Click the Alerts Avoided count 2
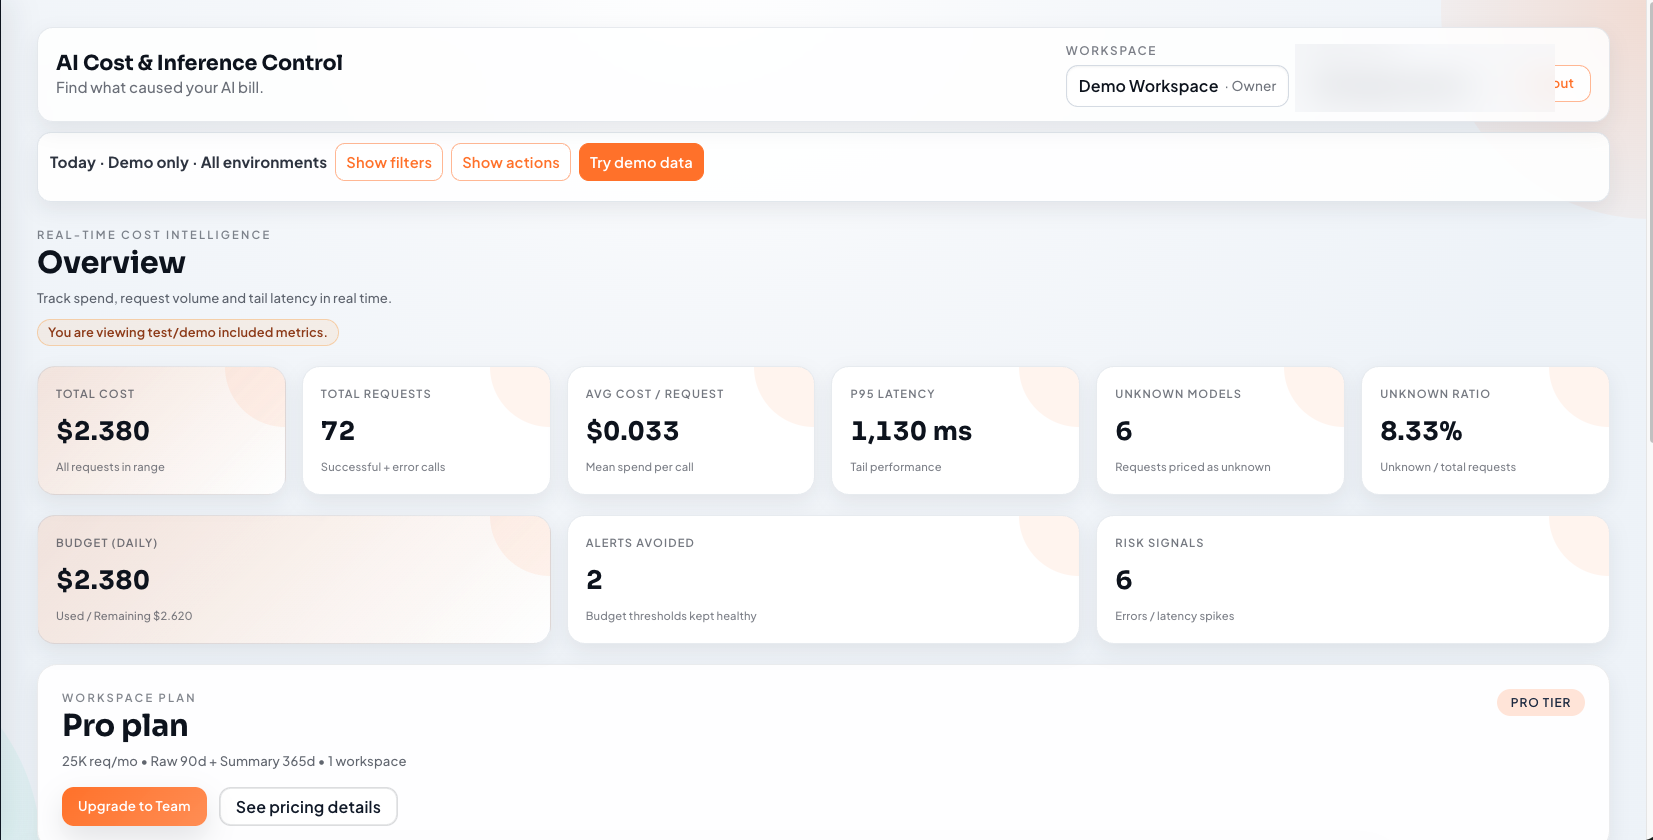The width and height of the screenshot is (1653, 840). 594,580
